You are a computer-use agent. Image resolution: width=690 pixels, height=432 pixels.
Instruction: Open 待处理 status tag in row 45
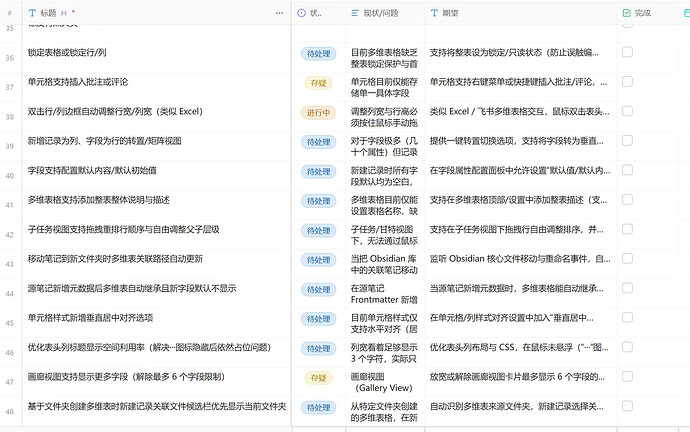tap(319, 319)
